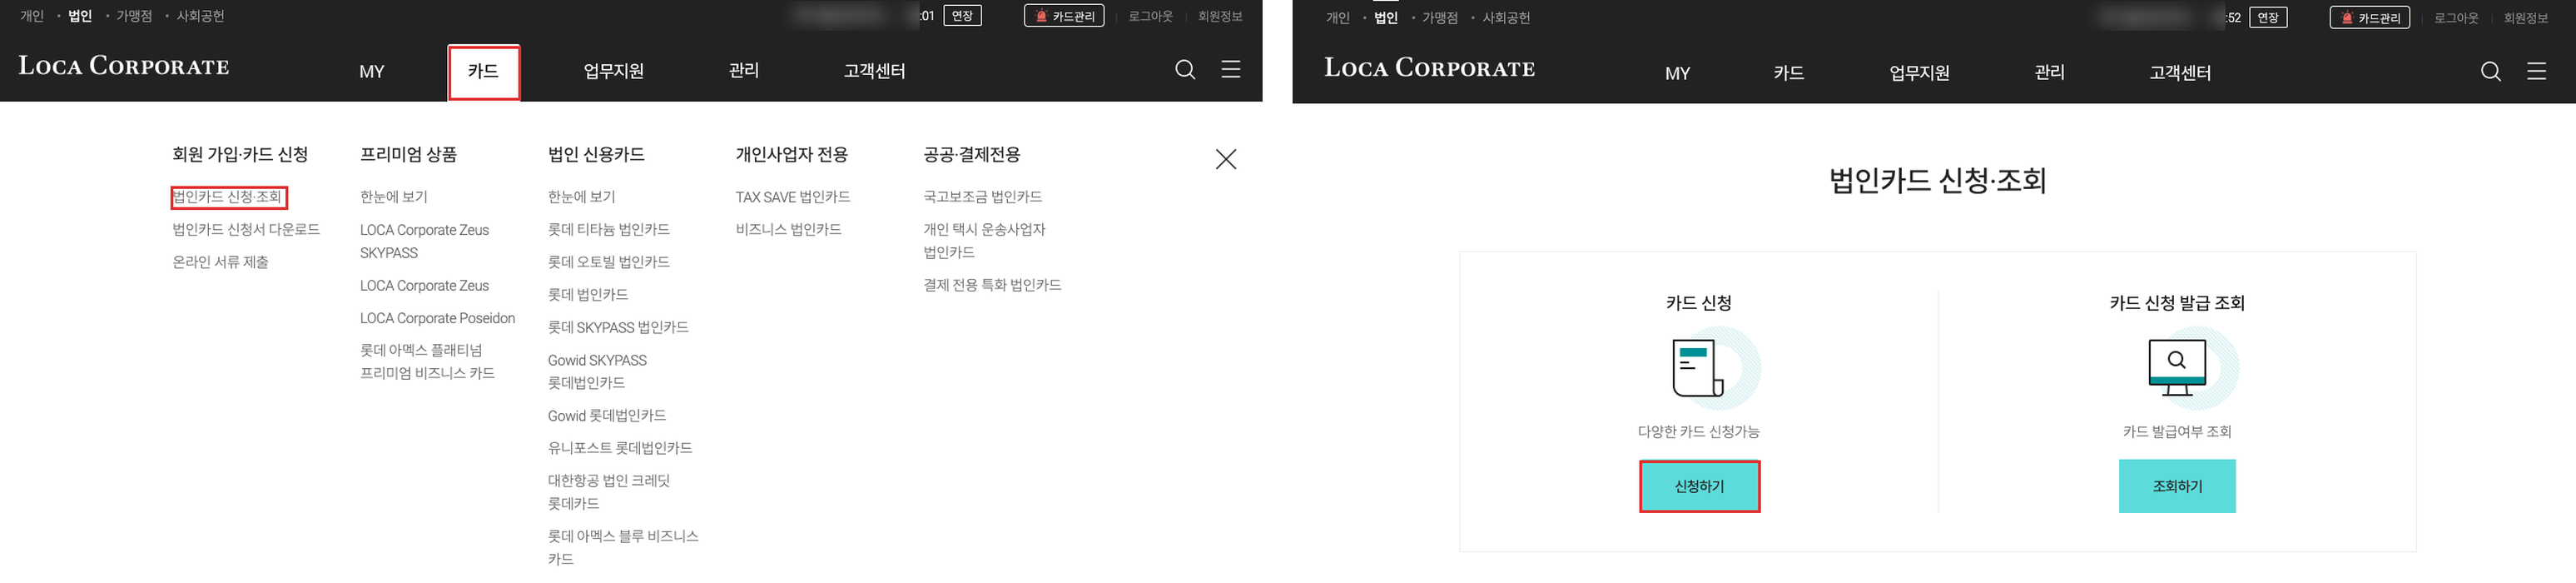
Task: Select LOCA Corporate Poseidon card
Action: coord(438,318)
